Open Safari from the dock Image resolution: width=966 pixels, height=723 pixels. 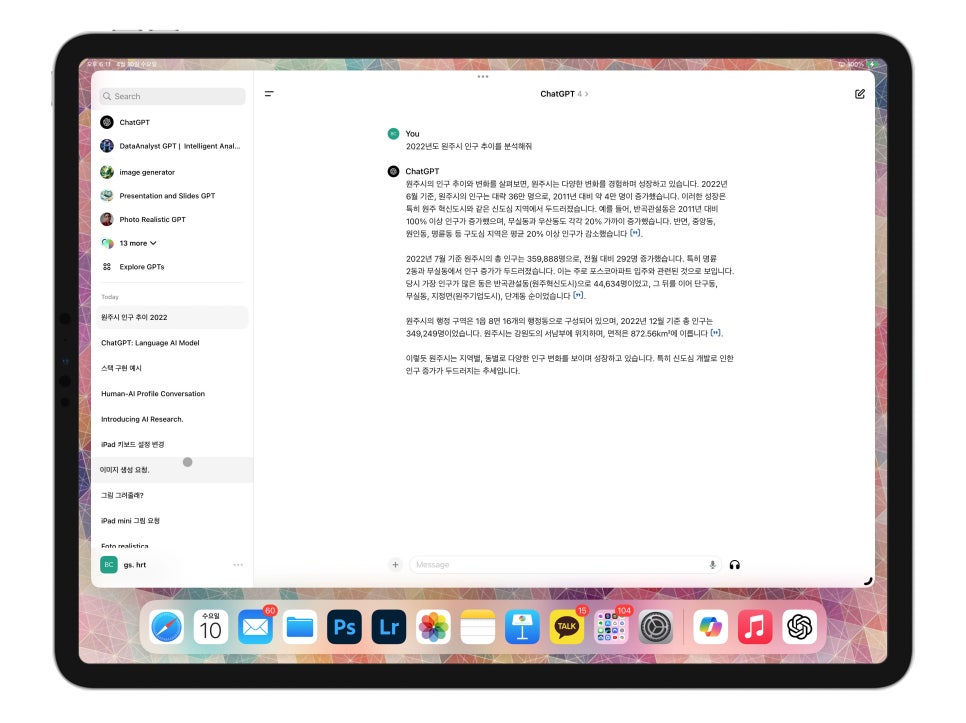[166, 627]
